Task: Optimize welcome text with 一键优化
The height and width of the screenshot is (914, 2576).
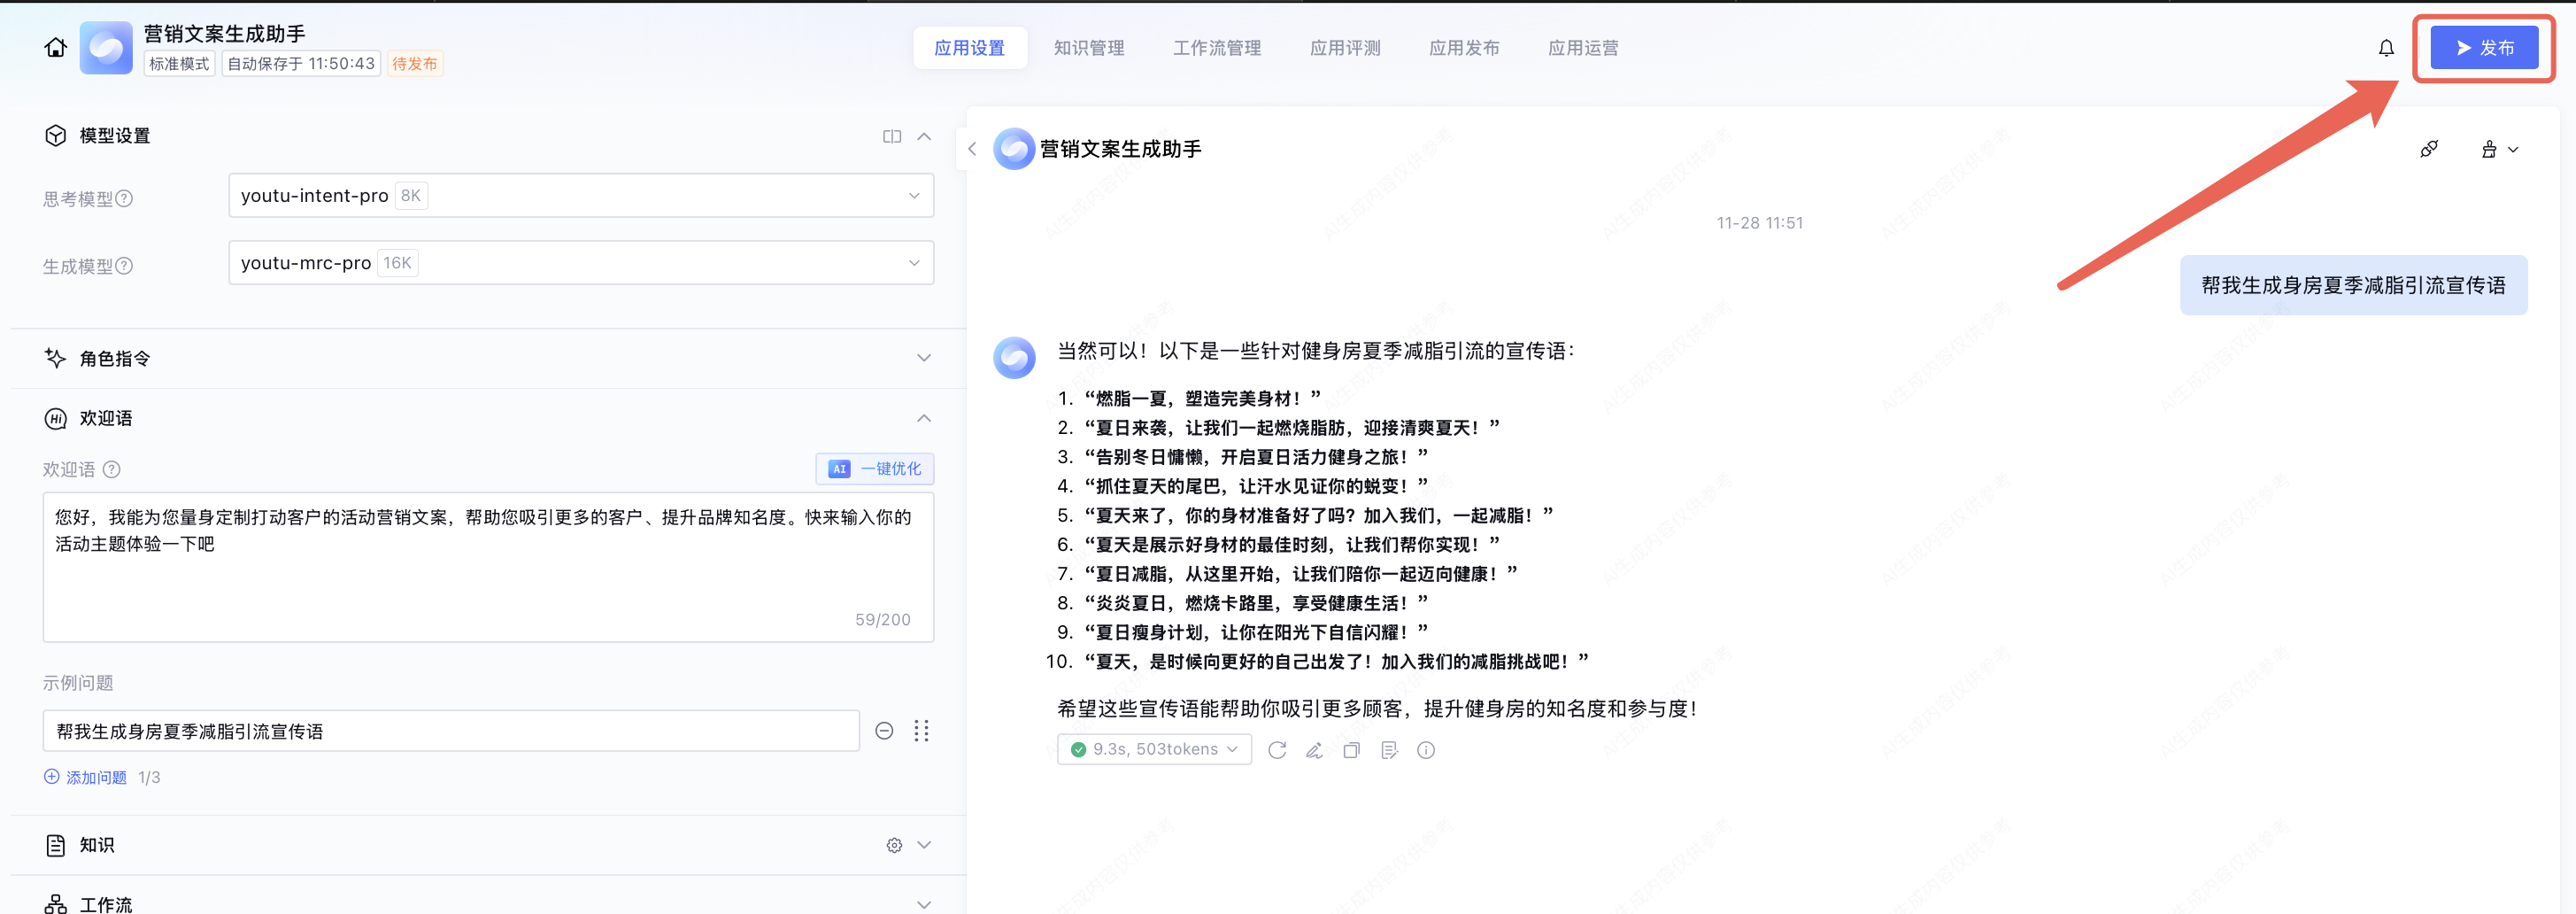Action: (x=875, y=469)
